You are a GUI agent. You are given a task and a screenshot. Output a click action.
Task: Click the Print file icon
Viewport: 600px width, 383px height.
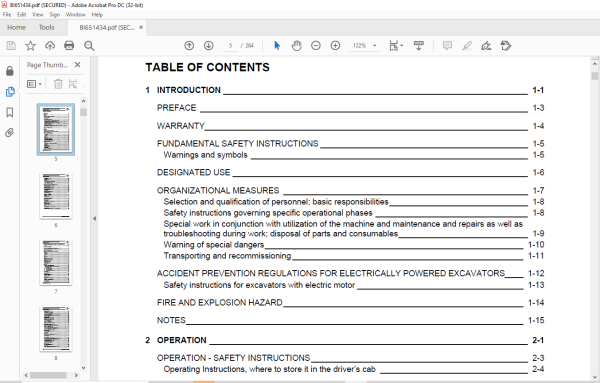(x=69, y=46)
